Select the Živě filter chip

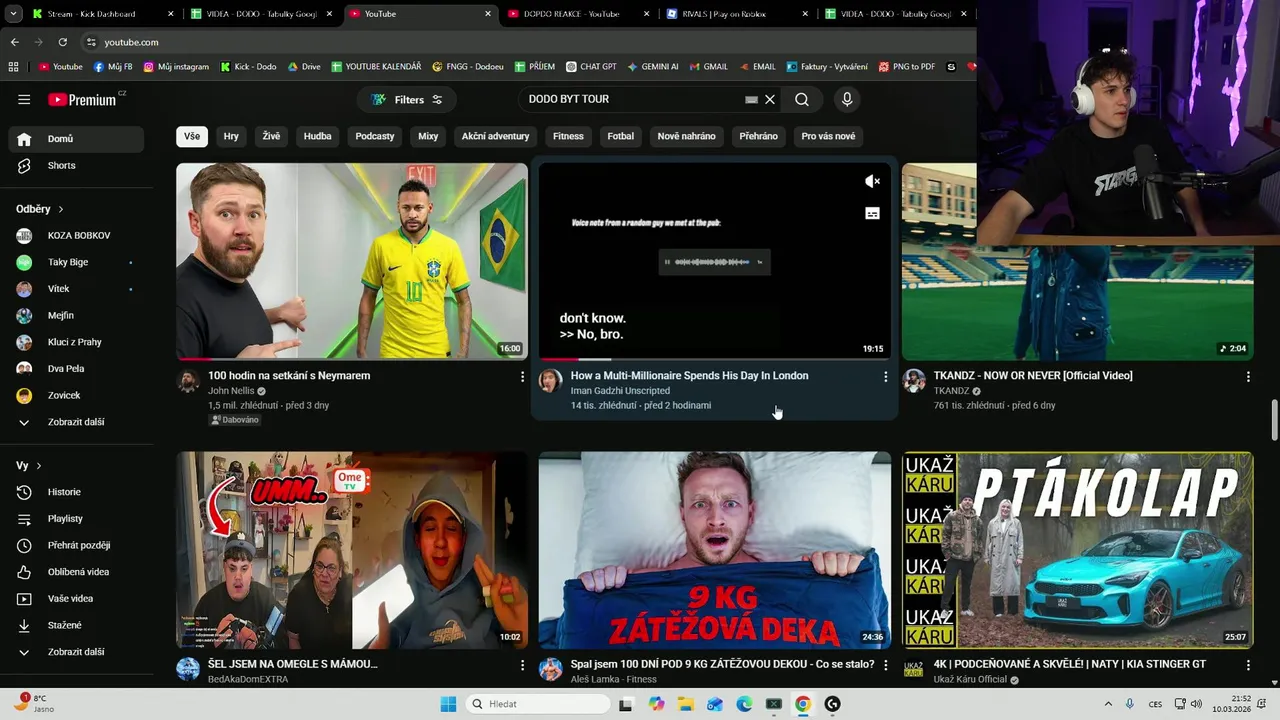point(271,136)
